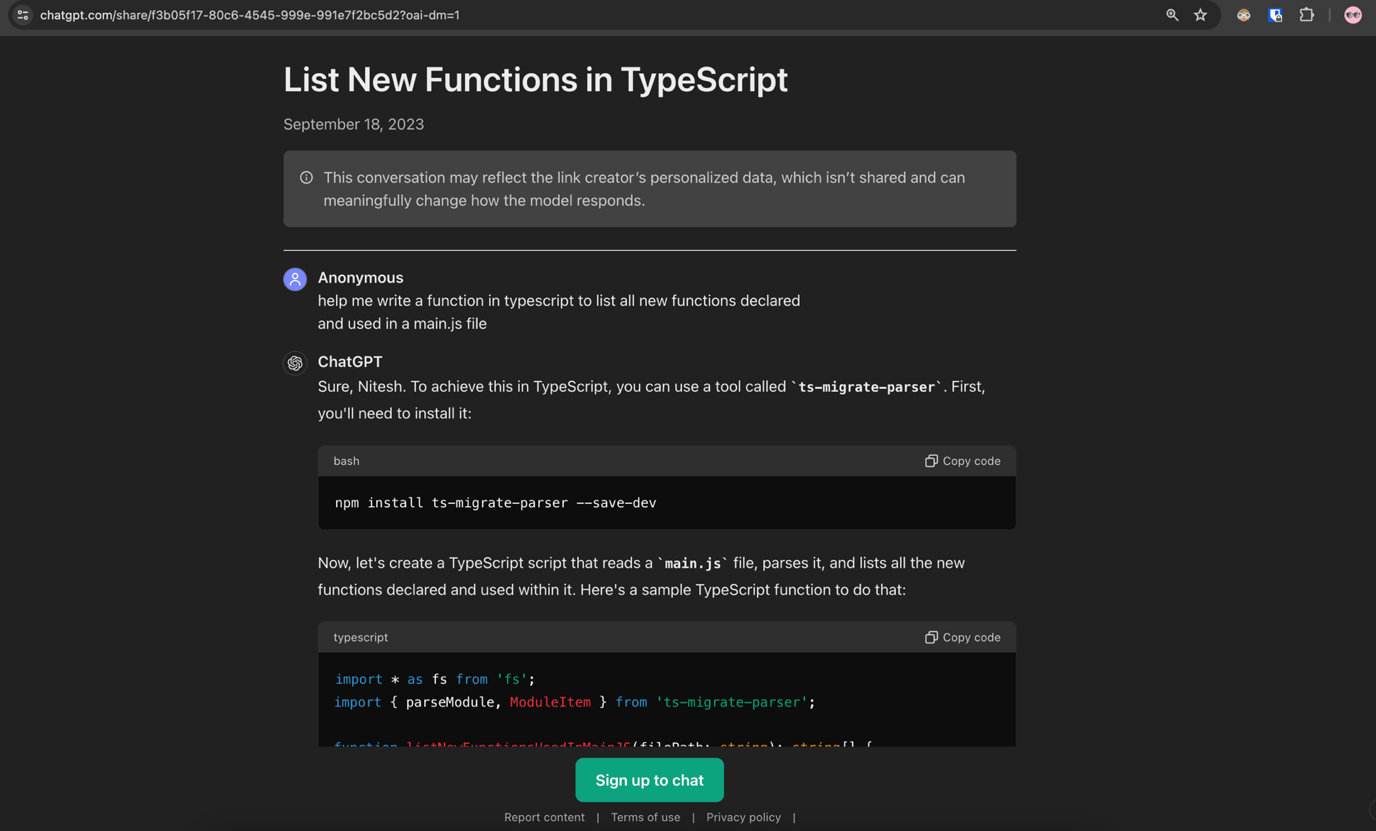This screenshot has height=831, width=1376.
Task: Click the September 18, 2023 date
Action: [353, 124]
